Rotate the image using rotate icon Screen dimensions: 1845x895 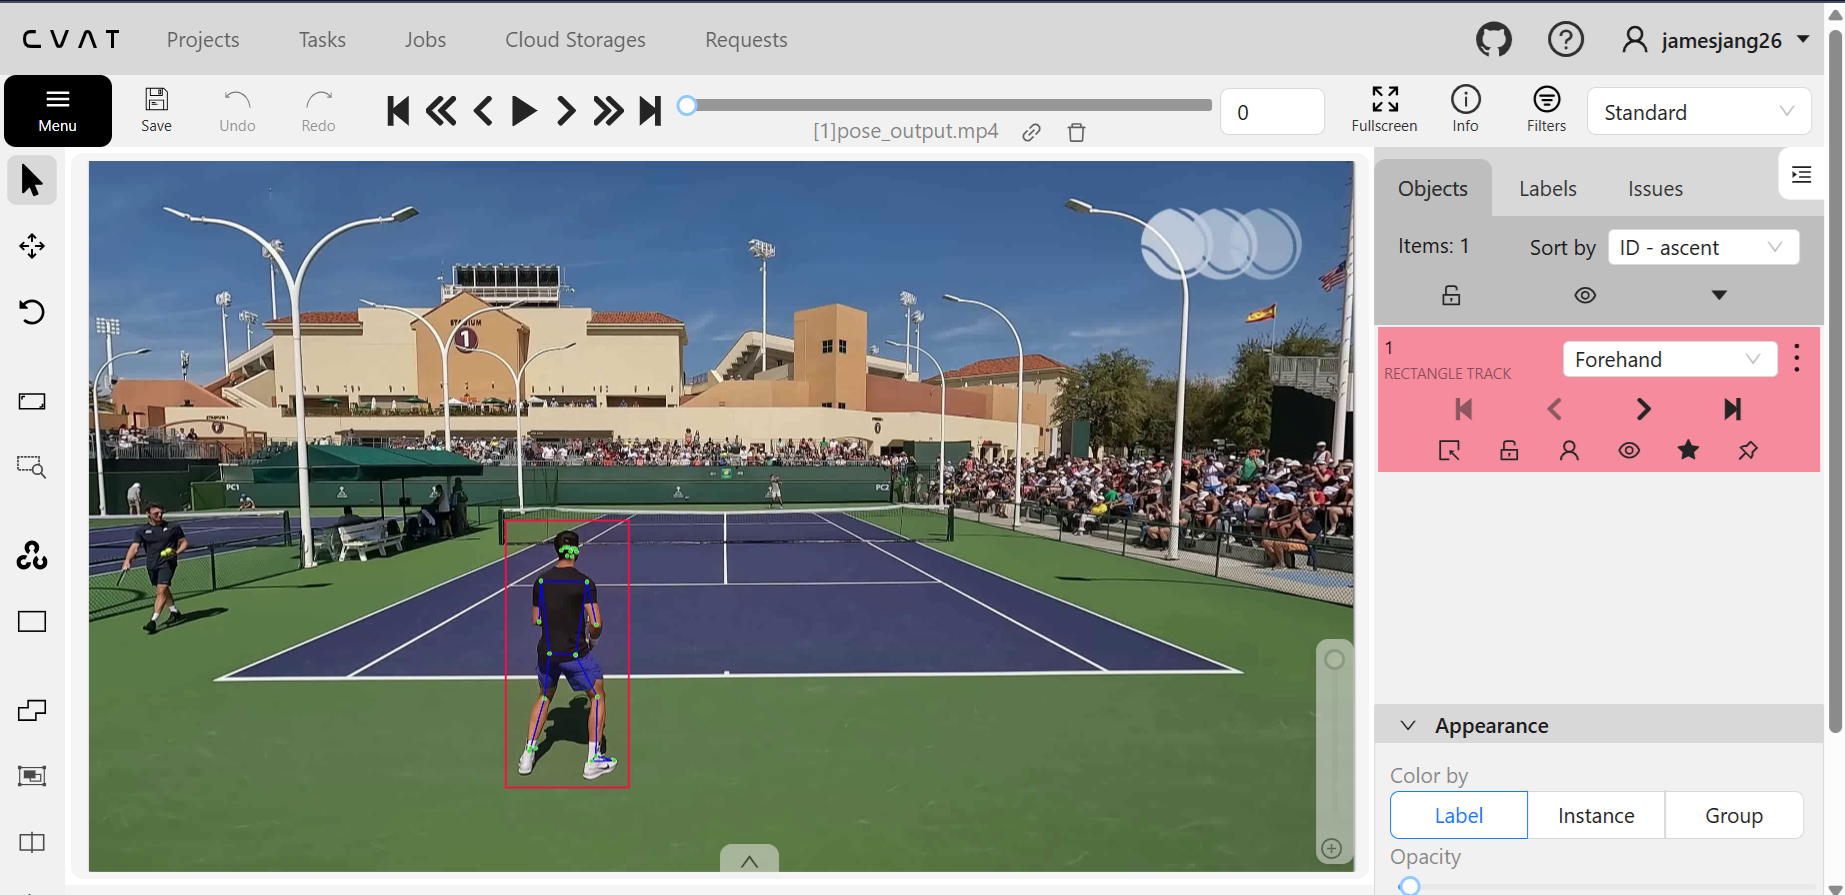32,312
